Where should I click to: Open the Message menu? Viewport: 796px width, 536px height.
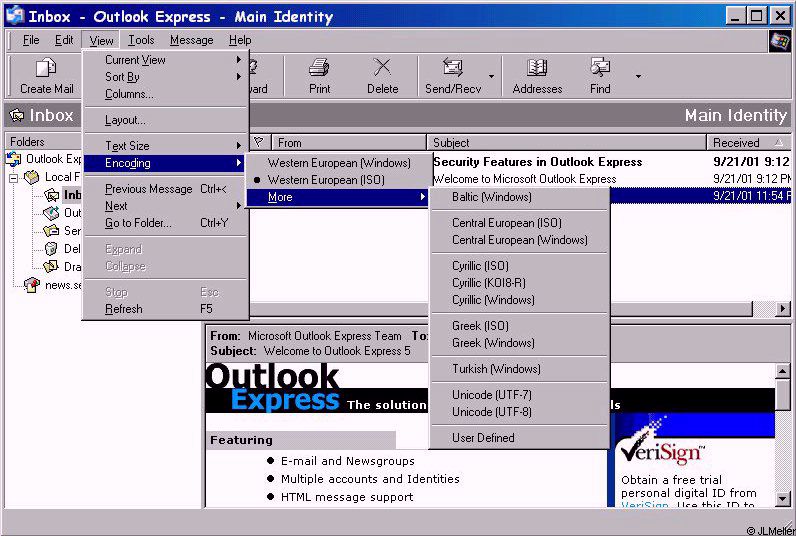tap(191, 40)
